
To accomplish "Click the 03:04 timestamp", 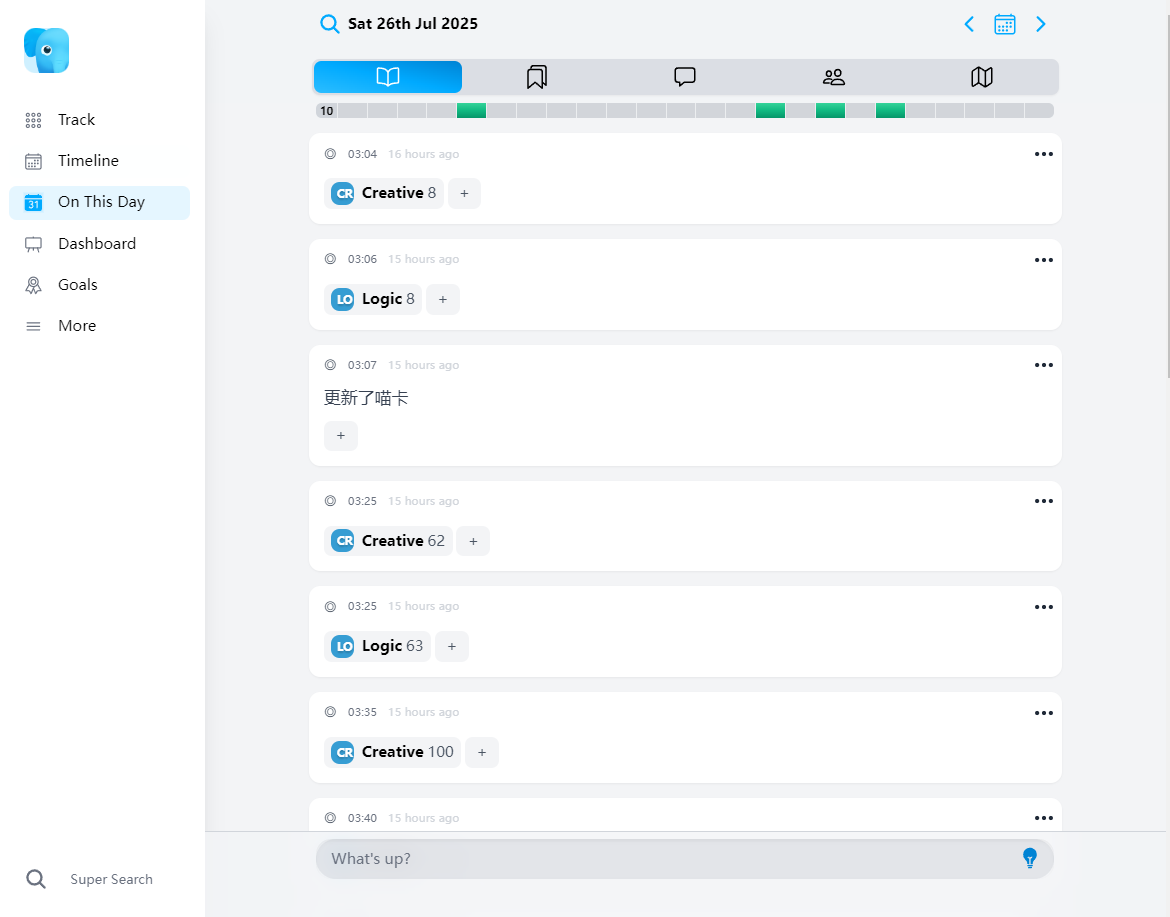I will (362, 154).
